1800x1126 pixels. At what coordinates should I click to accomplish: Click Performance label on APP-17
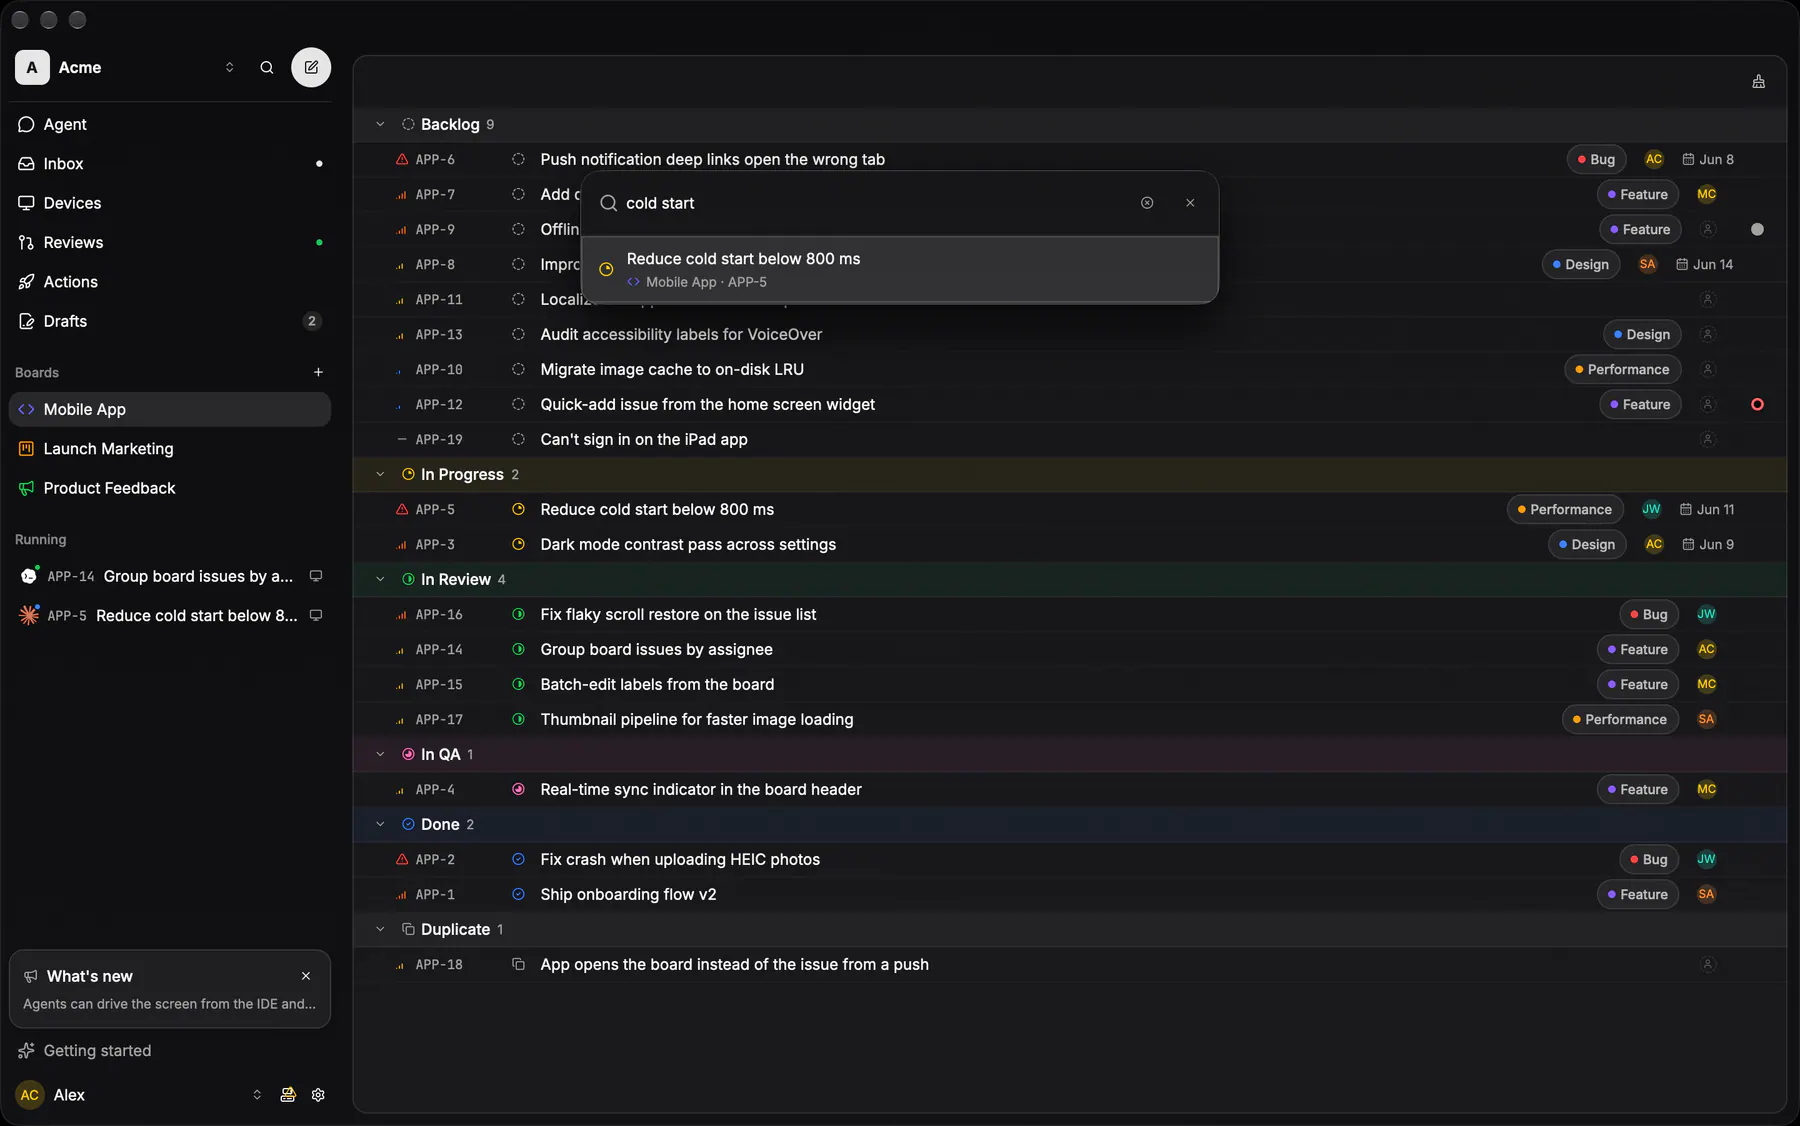tap(1620, 719)
